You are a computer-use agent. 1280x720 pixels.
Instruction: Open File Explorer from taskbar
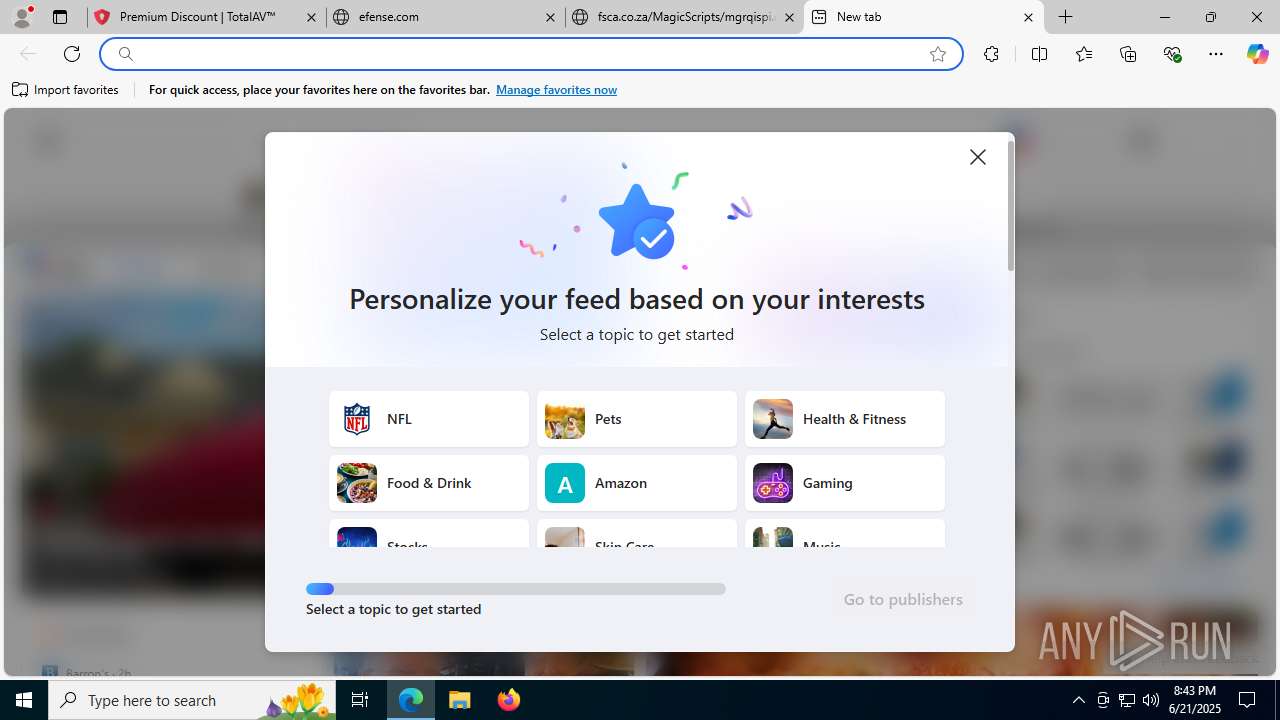pos(460,700)
